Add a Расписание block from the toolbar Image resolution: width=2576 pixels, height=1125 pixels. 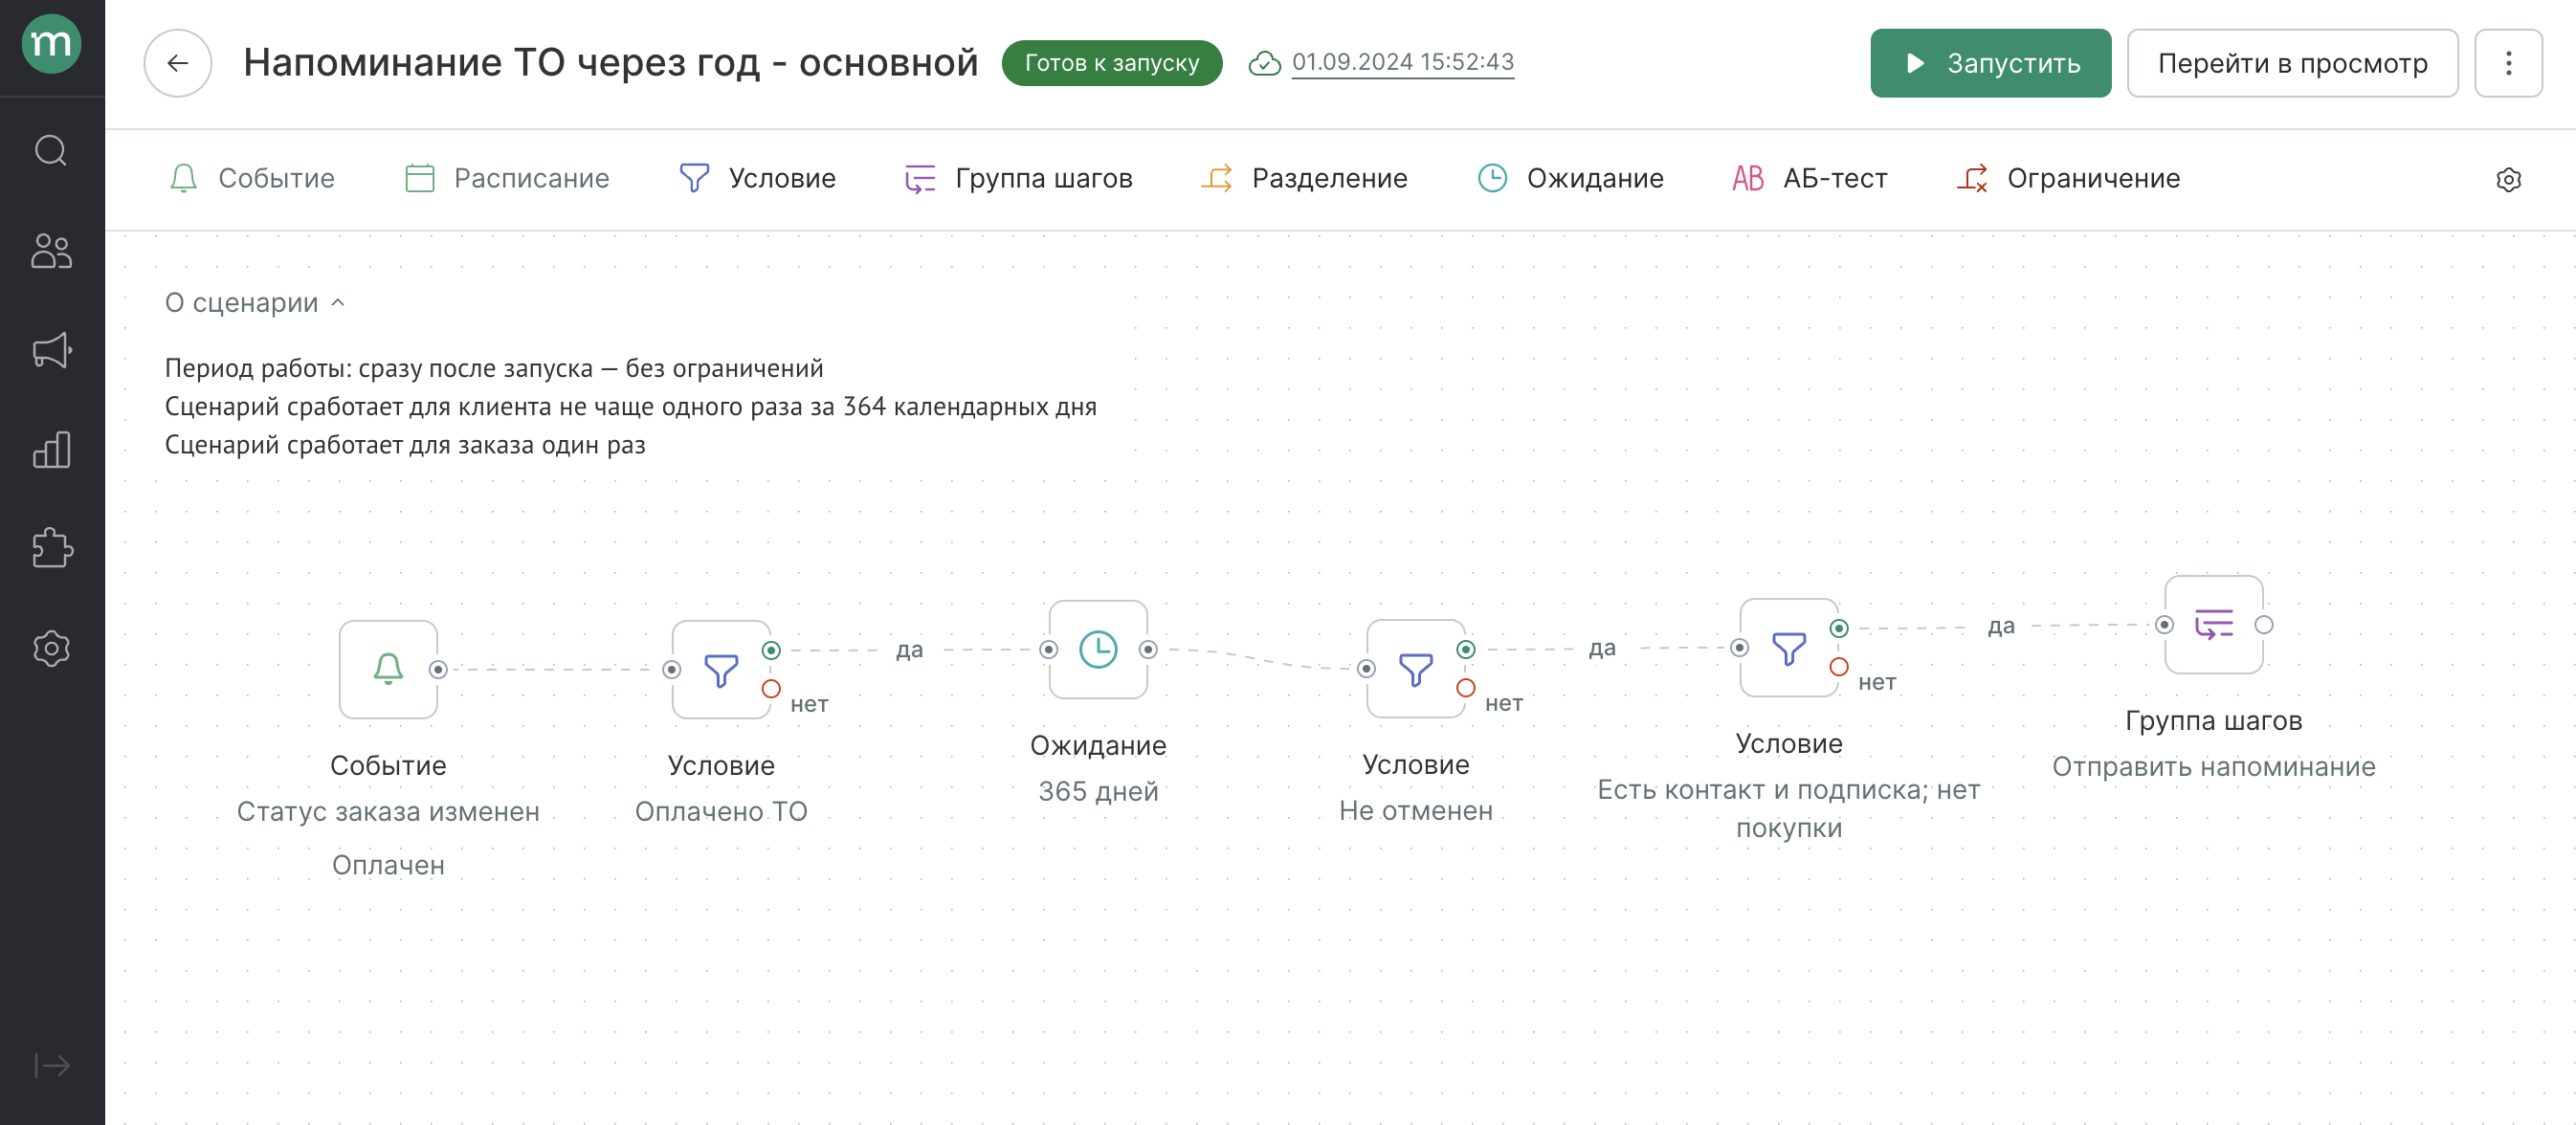507,179
